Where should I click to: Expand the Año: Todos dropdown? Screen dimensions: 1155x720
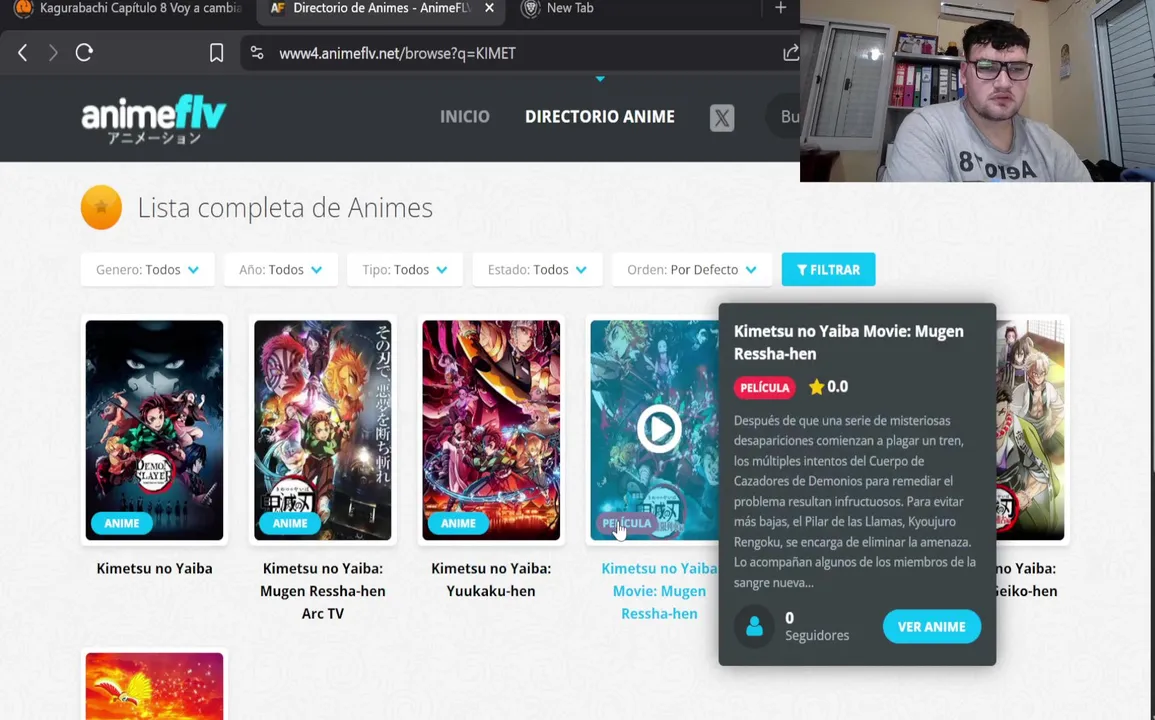tap(281, 270)
